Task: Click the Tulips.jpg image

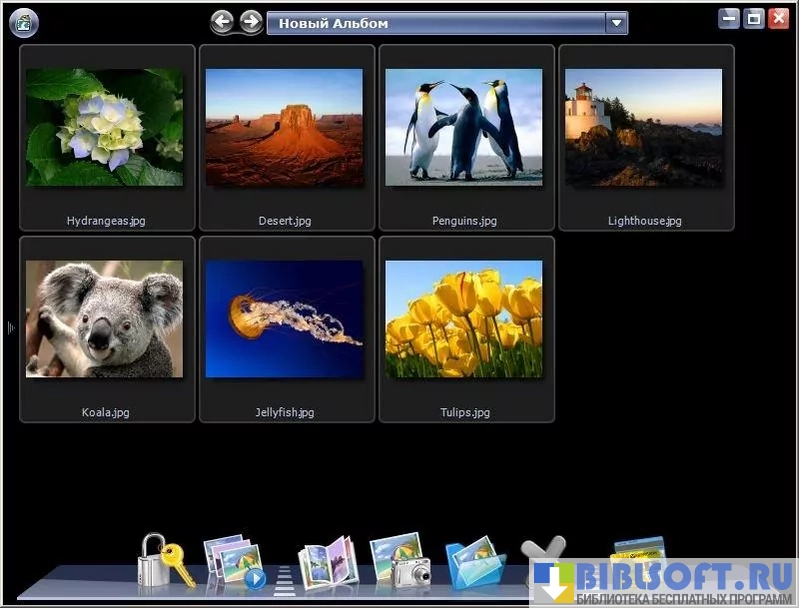Action: pyautogui.click(x=464, y=319)
